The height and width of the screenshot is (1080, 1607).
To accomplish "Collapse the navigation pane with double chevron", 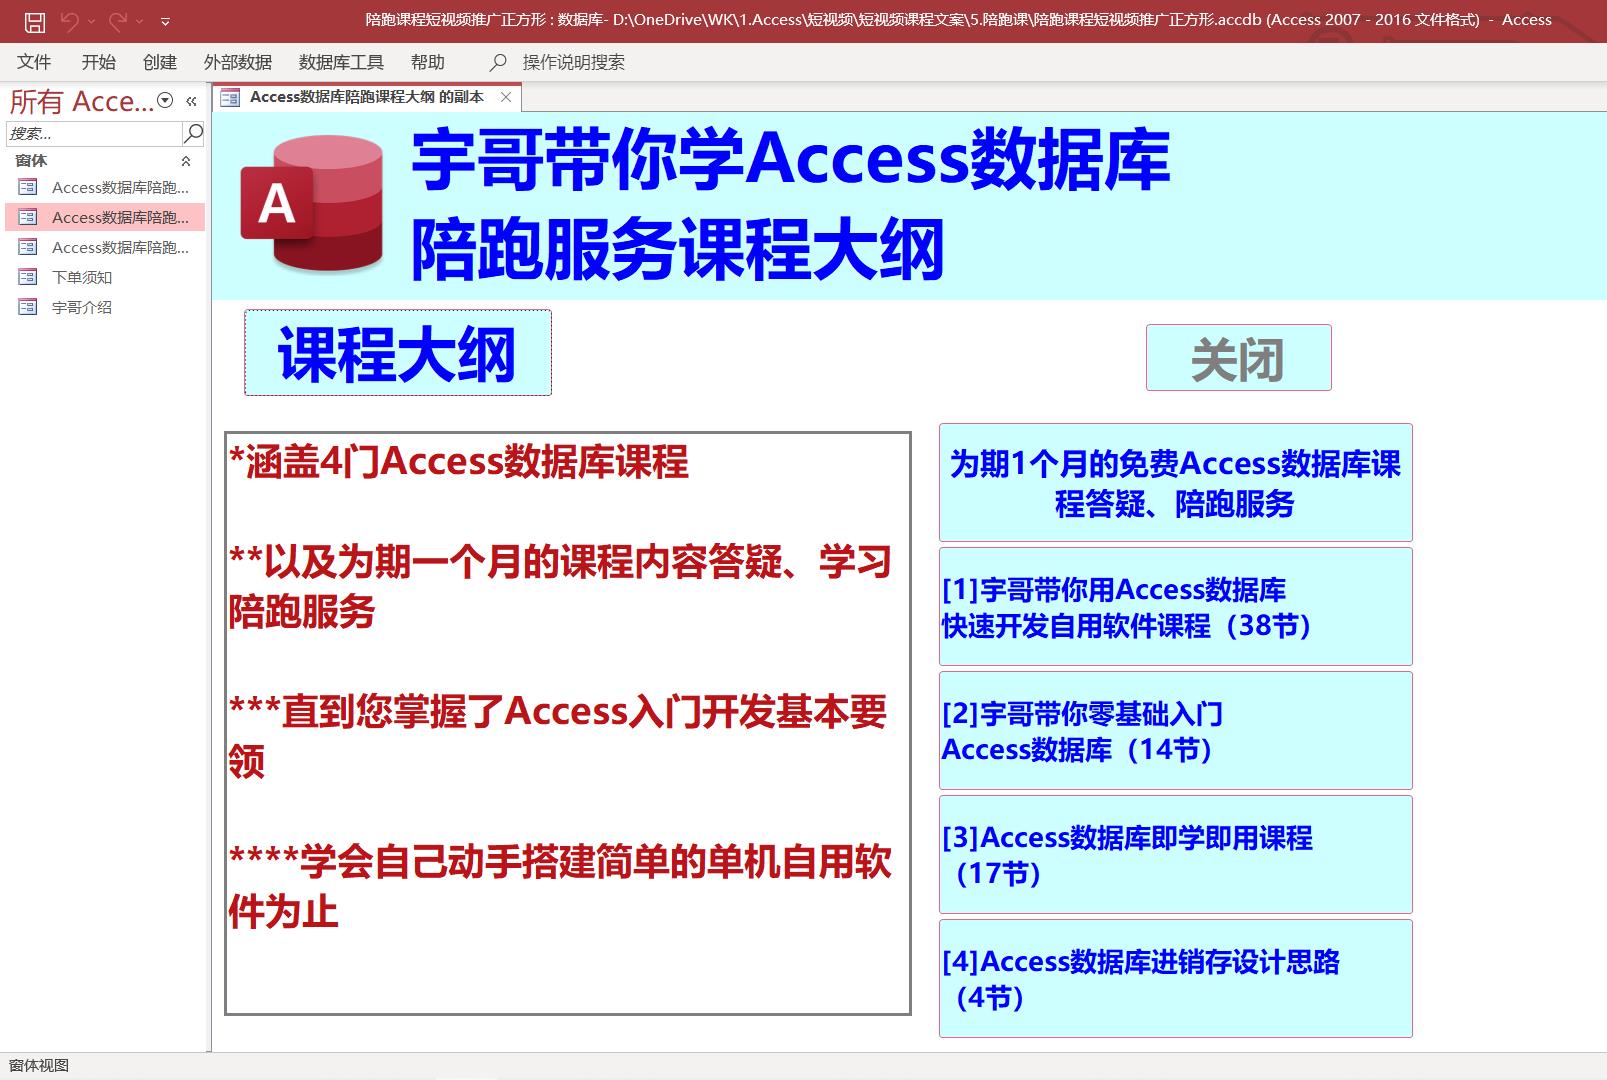I will point(191,101).
